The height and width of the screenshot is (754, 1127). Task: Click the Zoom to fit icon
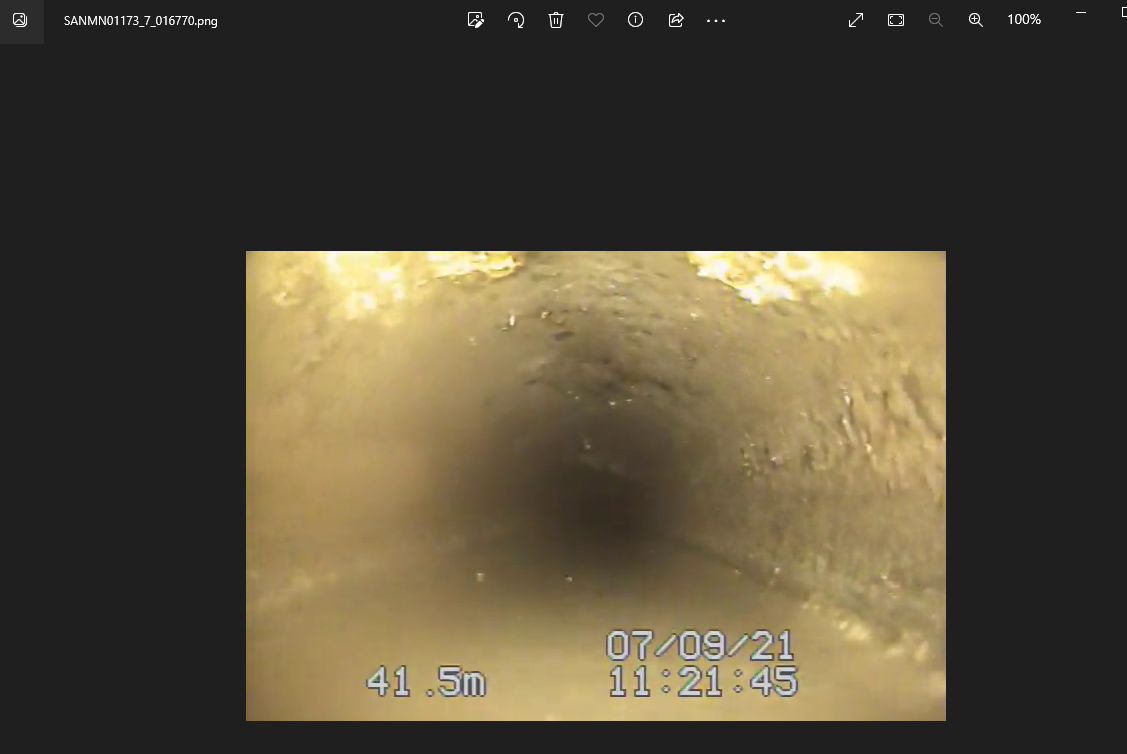896,20
